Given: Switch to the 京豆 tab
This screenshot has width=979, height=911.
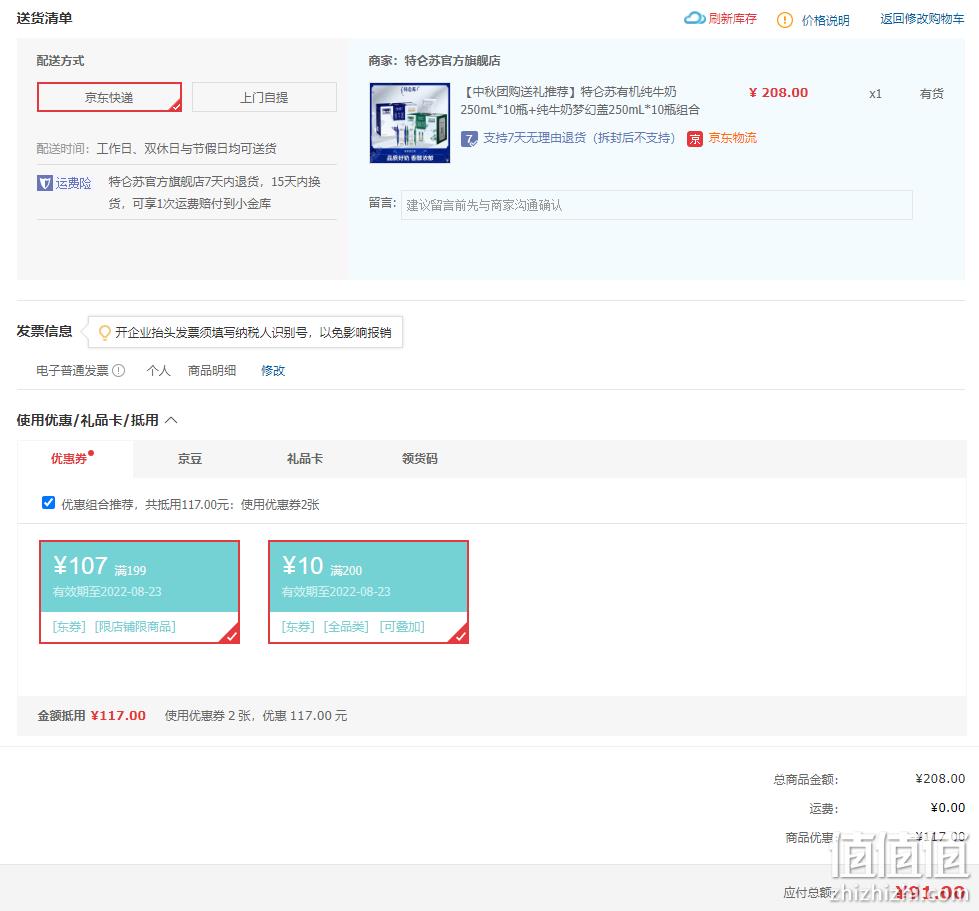Looking at the screenshot, I should (x=190, y=459).
